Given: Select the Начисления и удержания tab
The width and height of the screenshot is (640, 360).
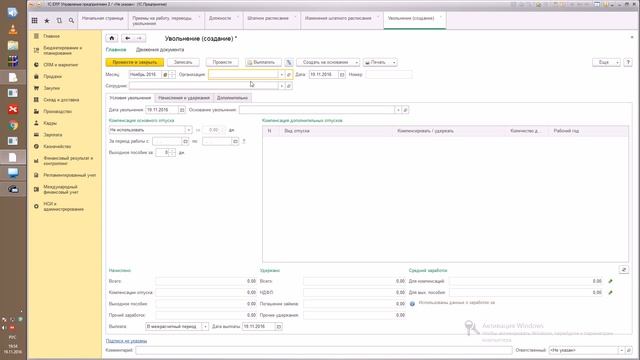Looking at the screenshot, I should [x=184, y=98].
